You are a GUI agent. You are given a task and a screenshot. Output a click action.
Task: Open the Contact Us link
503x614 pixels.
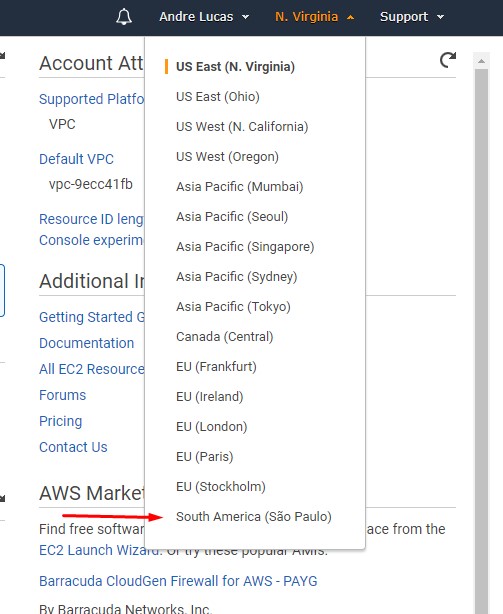[x=73, y=447]
